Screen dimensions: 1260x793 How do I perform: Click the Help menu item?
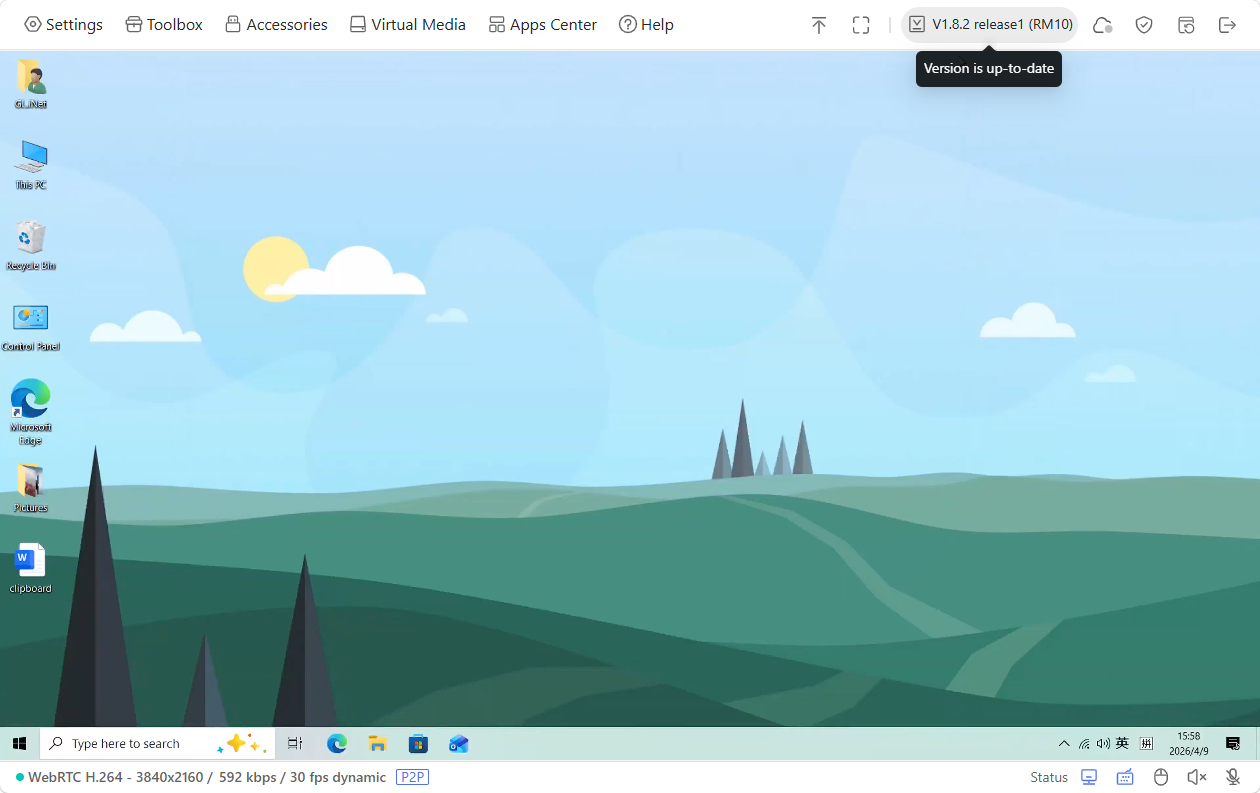pyautogui.click(x=646, y=25)
